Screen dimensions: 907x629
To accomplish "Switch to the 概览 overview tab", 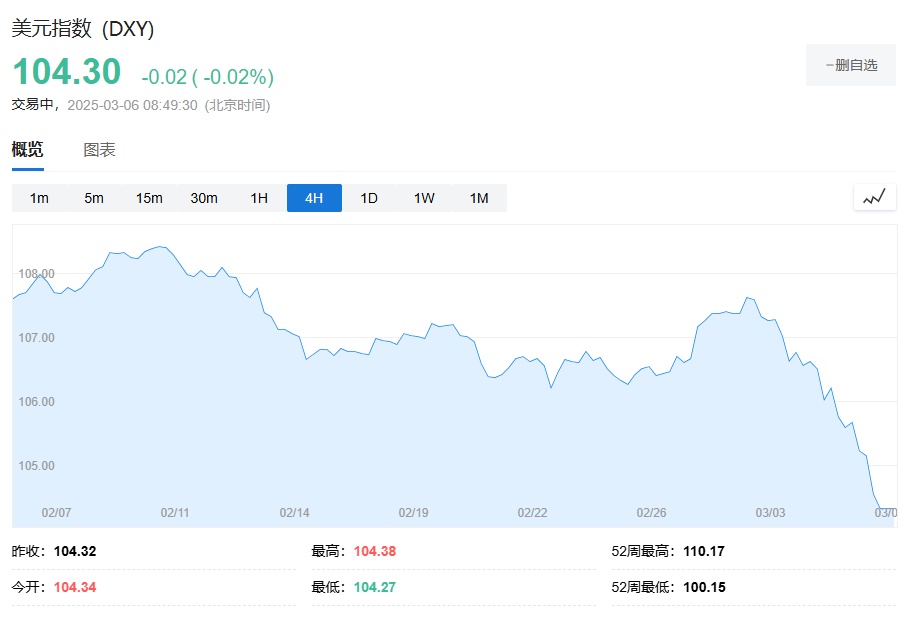I will click(28, 150).
